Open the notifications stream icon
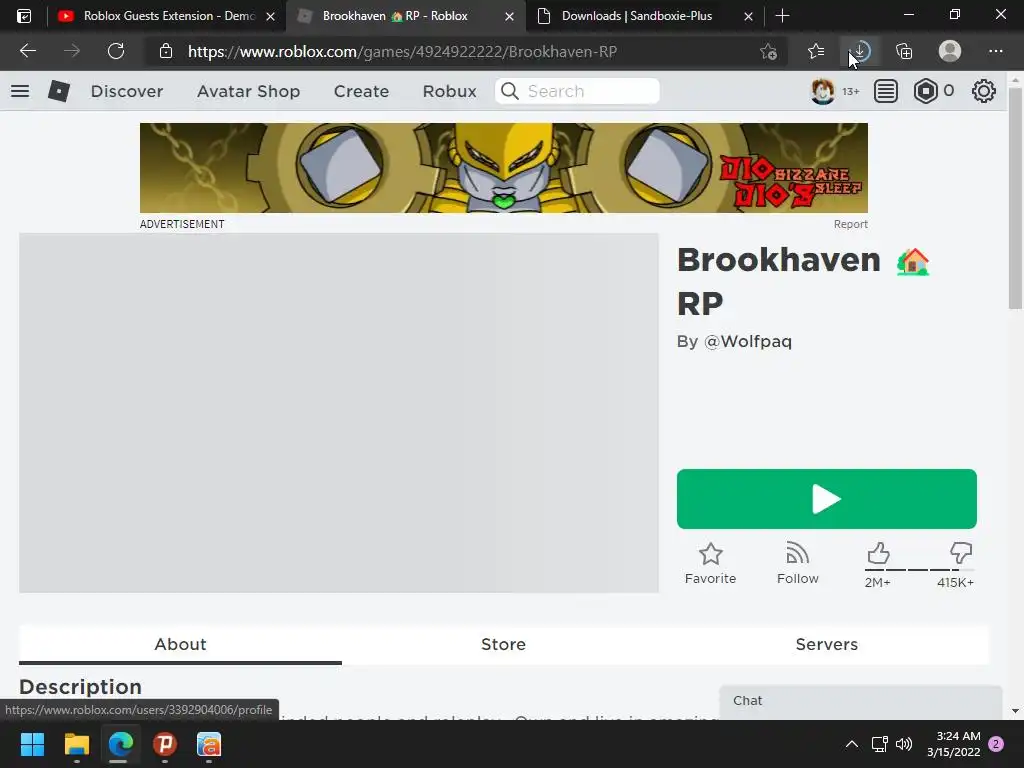 click(x=886, y=91)
